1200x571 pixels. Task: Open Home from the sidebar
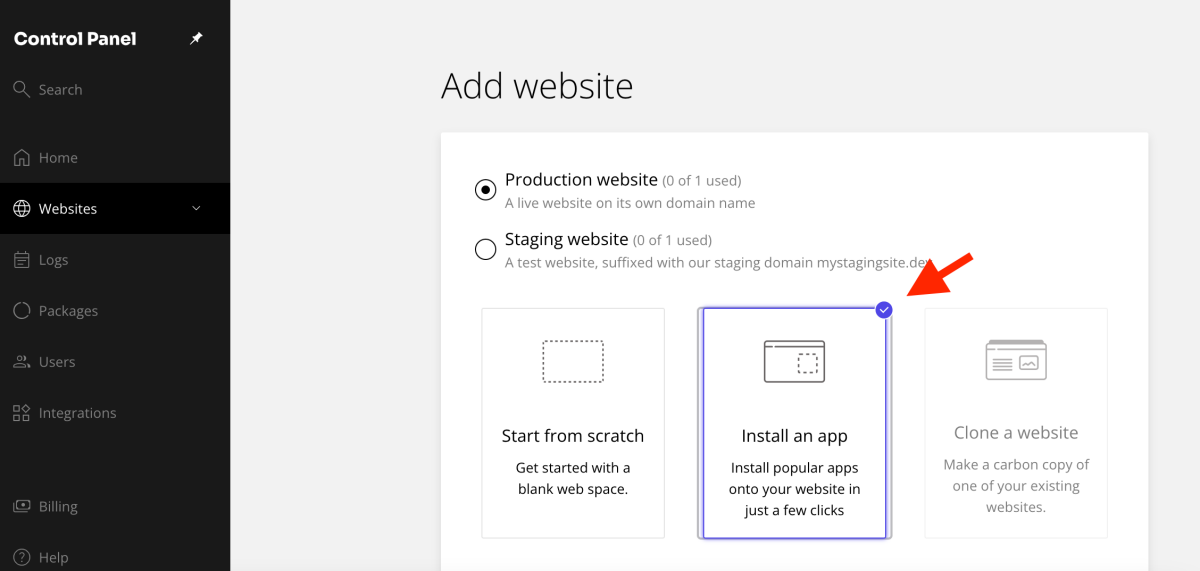[x=58, y=157]
